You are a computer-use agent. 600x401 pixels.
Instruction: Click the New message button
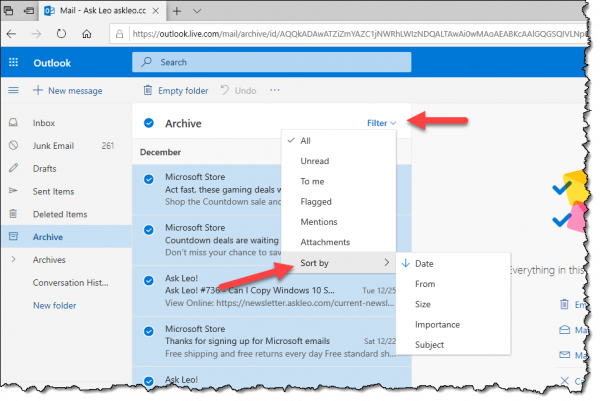67,90
